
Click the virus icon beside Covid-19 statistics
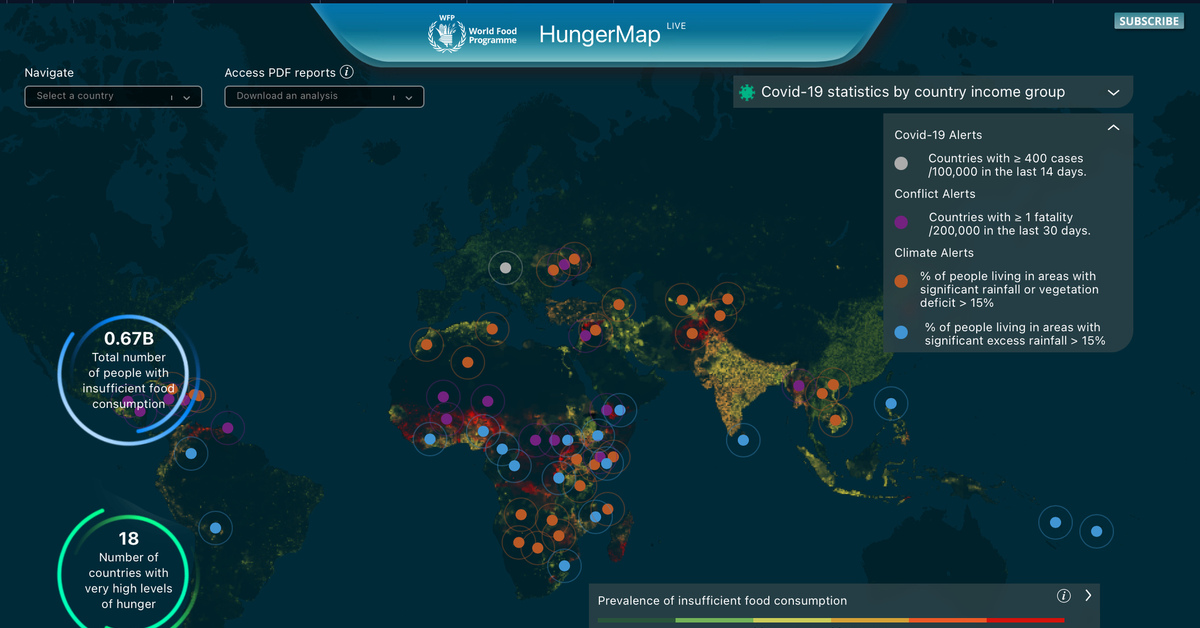(x=746, y=92)
